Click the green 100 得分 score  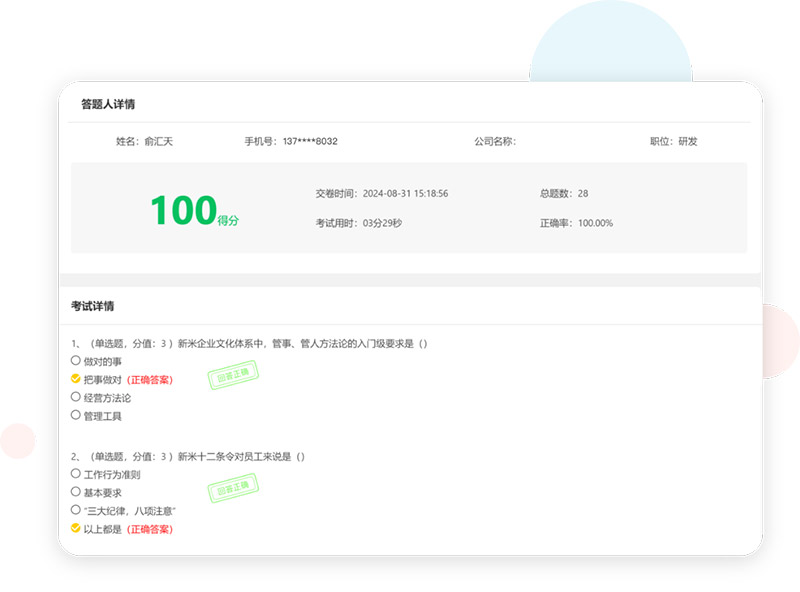(194, 211)
